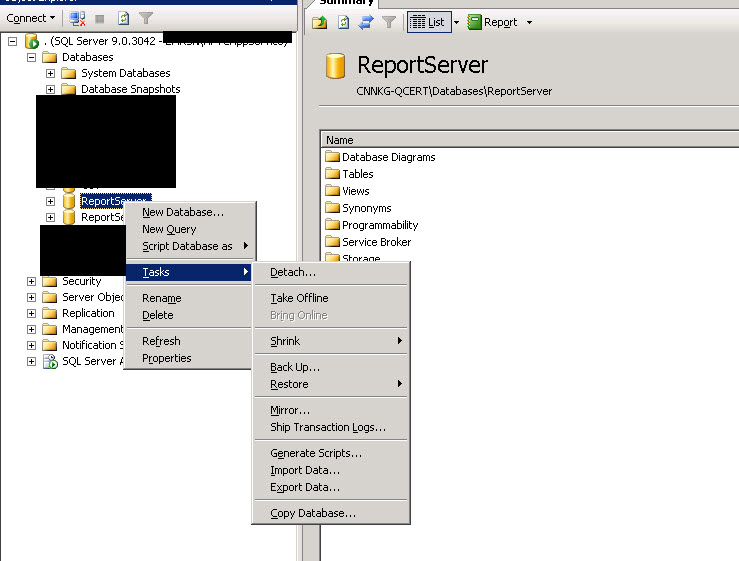Click the Disconnect icon in Object Explorer toolbar
This screenshot has width=739, height=561.
coord(77,19)
